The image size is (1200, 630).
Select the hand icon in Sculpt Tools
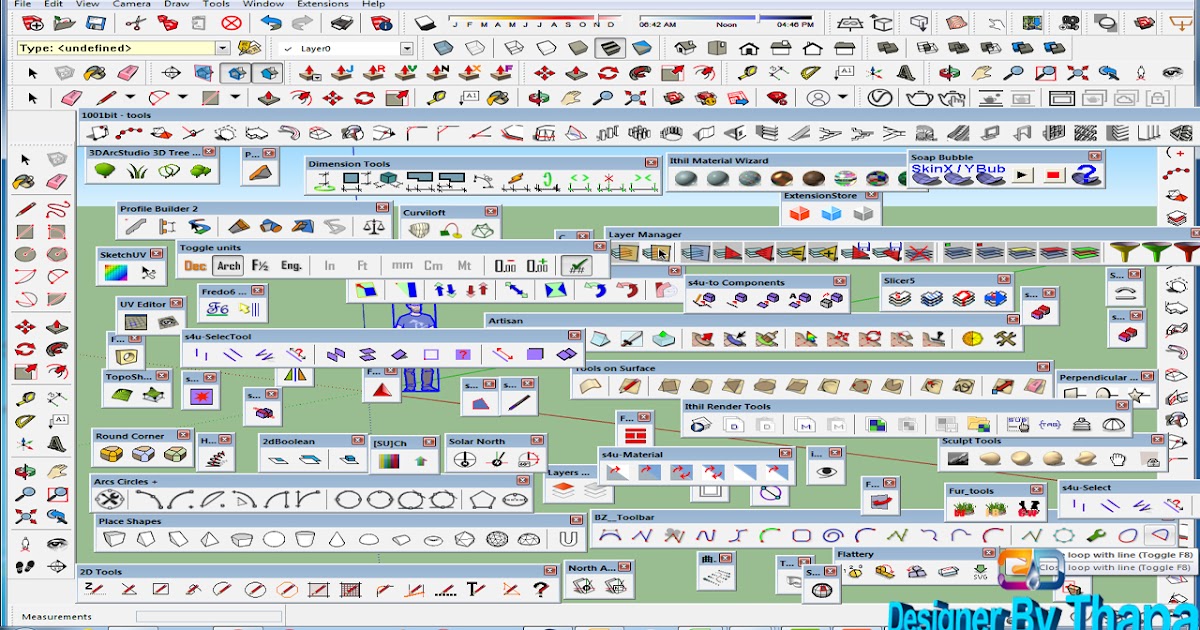pos(1118,458)
